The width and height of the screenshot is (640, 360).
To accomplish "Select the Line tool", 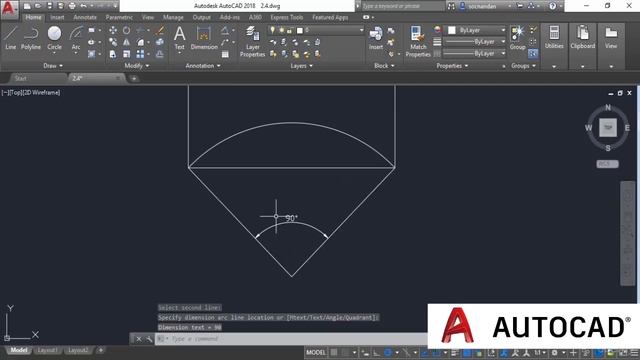I will pyautogui.click(x=11, y=38).
